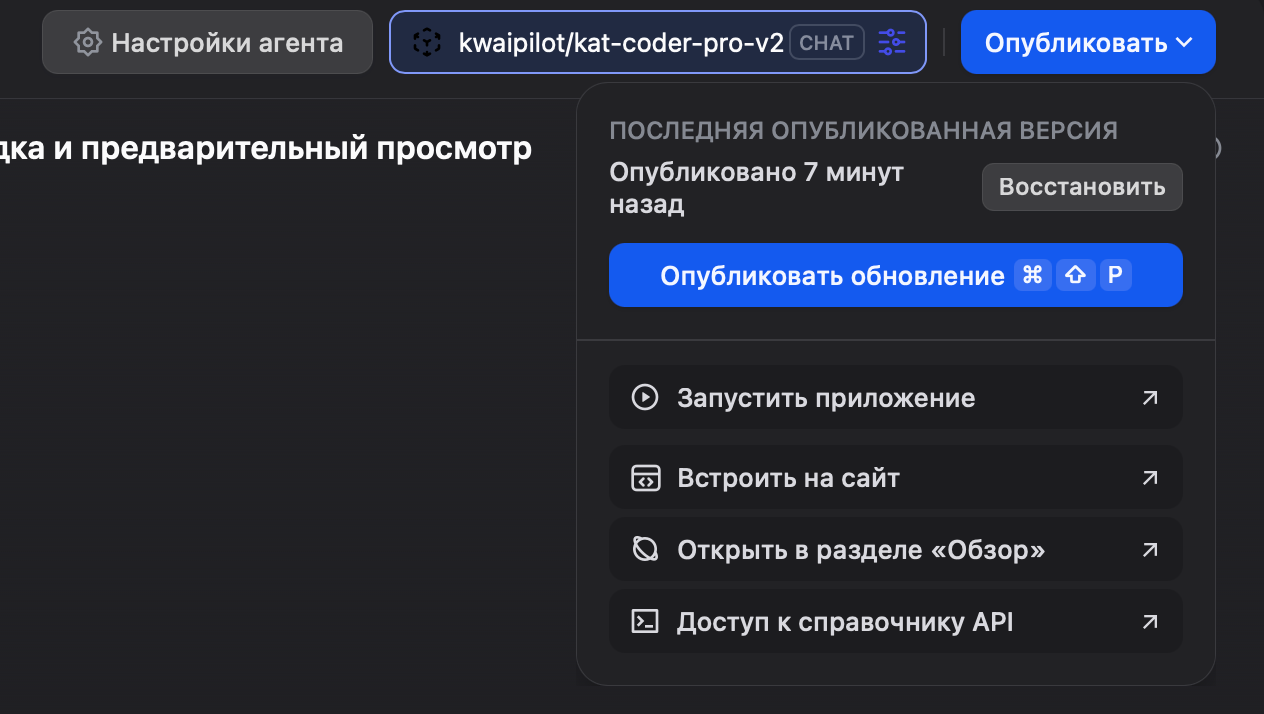Click the external-link arrow on Открыть в разделе «Обзор»

(x=1149, y=549)
